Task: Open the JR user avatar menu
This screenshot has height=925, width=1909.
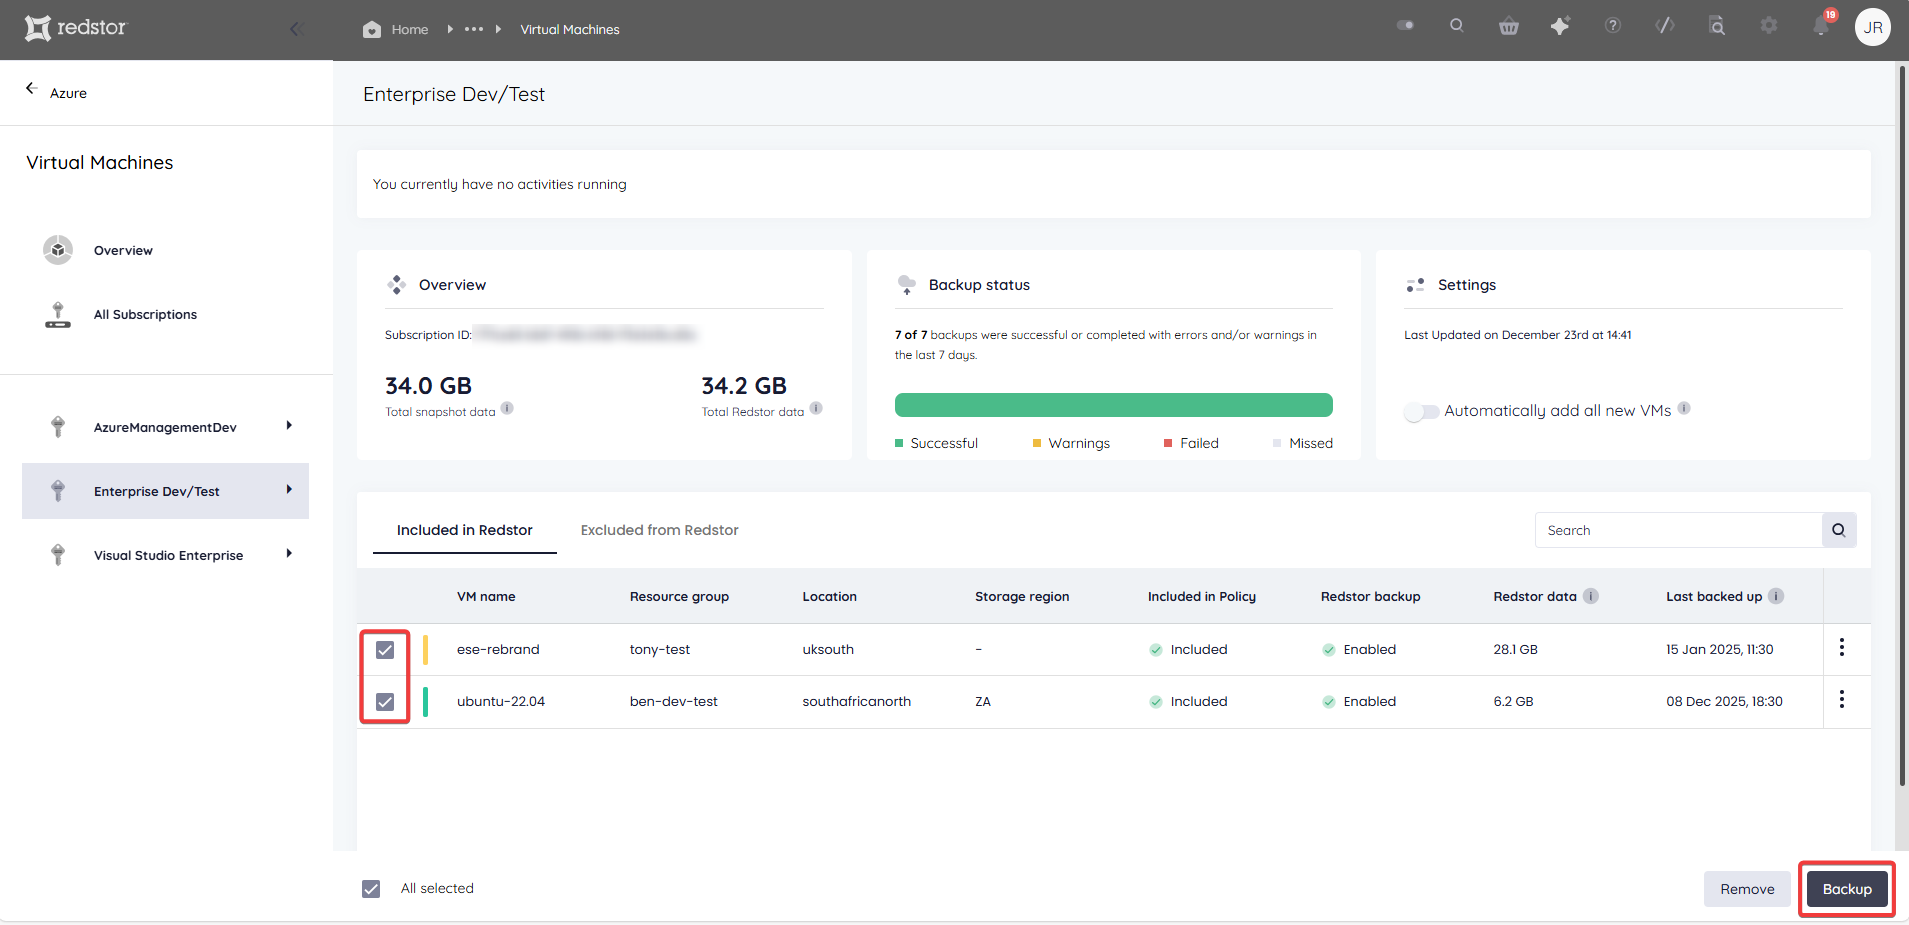Action: [1873, 27]
